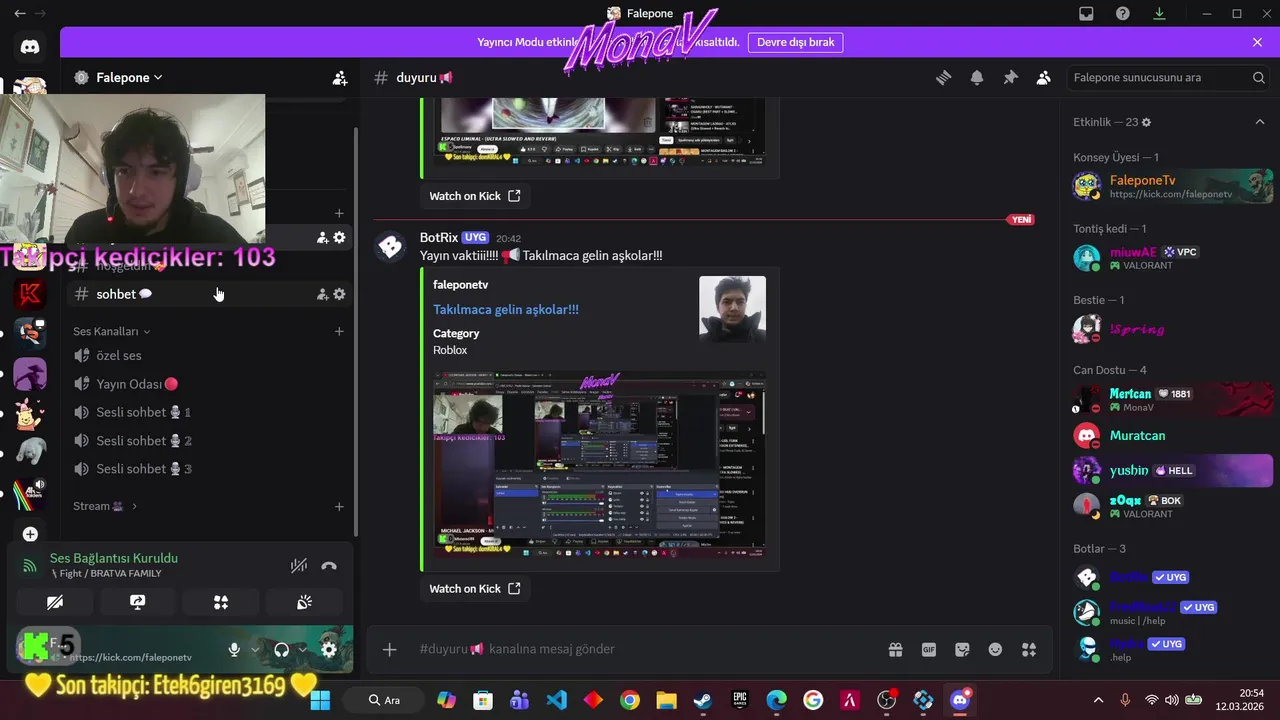Click the add a server plus button
This screenshot has height=720, width=1280.
coord(30,534)
